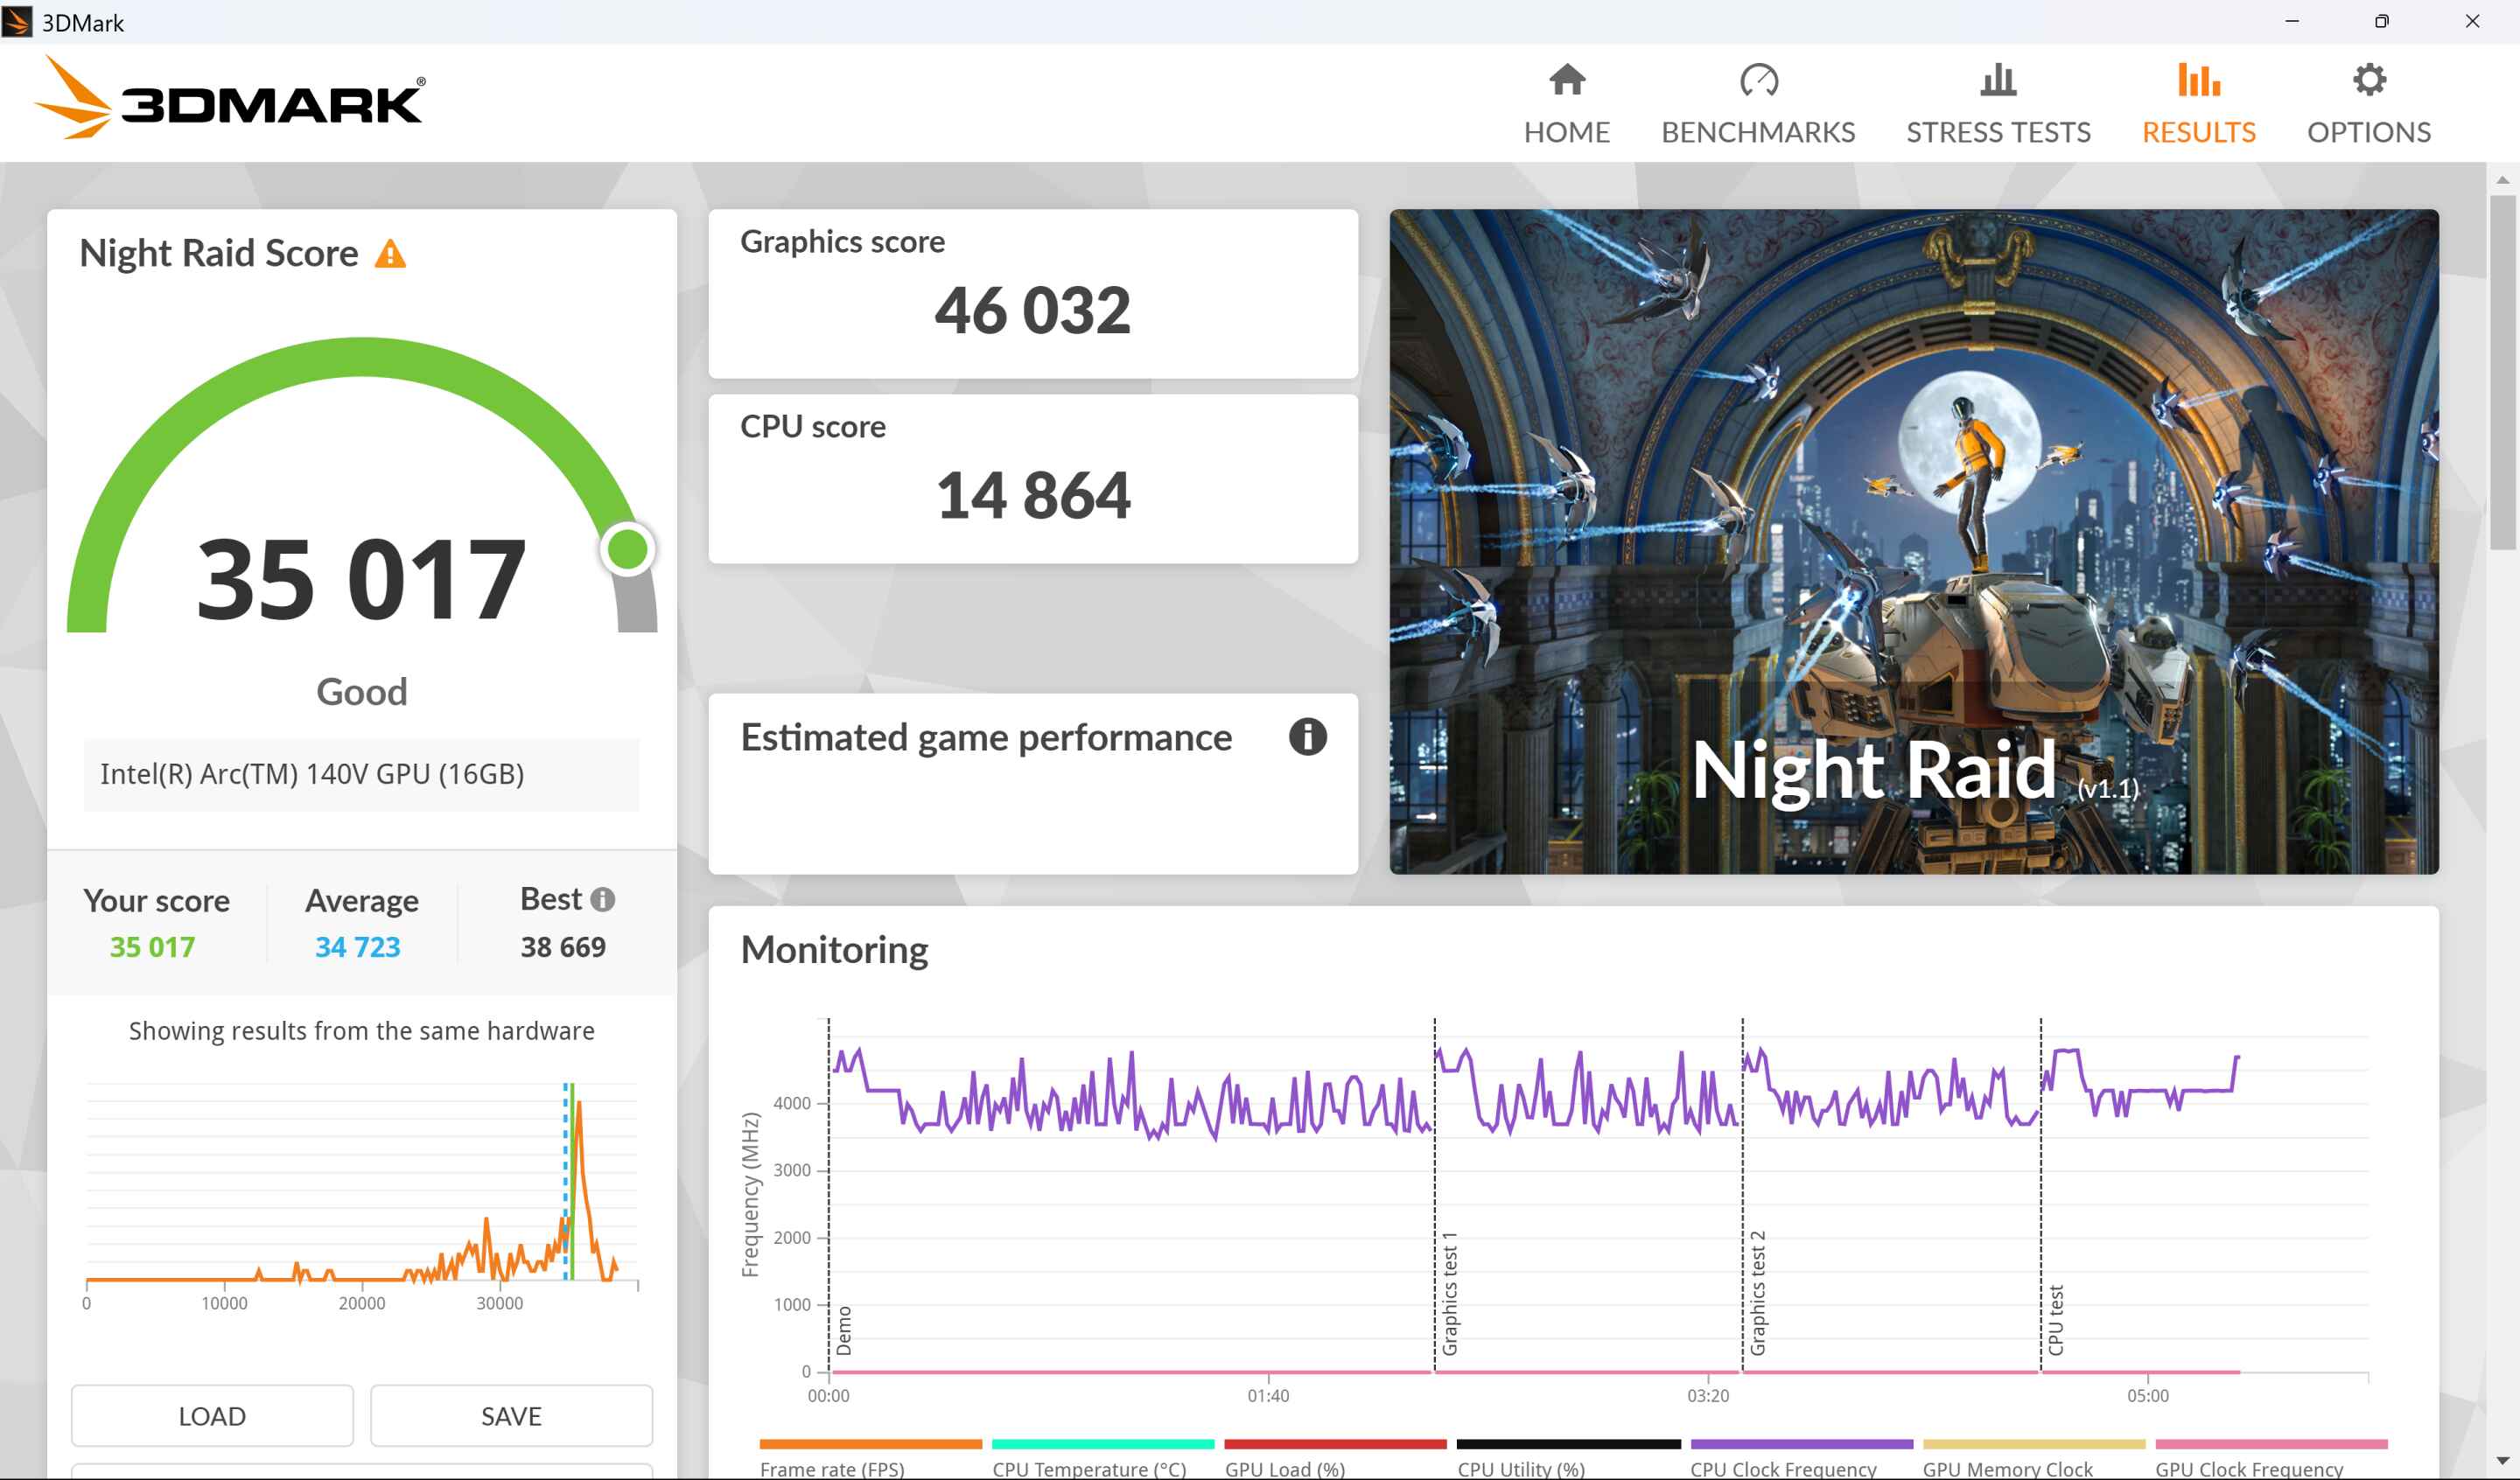Image resolution: width=2520 pixels, height=1480 pixels.
Task: Open the BENCHMARKS tab label
Action: tap(1758, 132)
